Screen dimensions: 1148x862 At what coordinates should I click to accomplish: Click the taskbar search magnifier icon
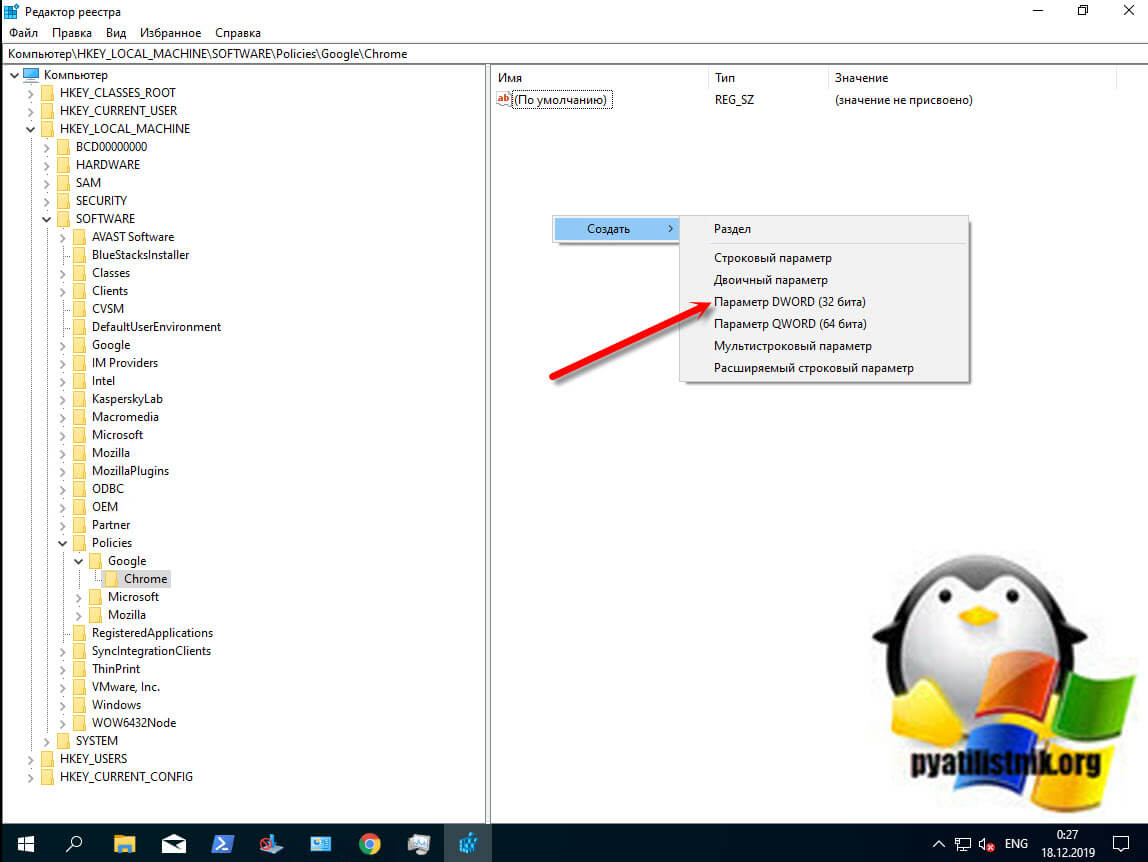point(74,844)
